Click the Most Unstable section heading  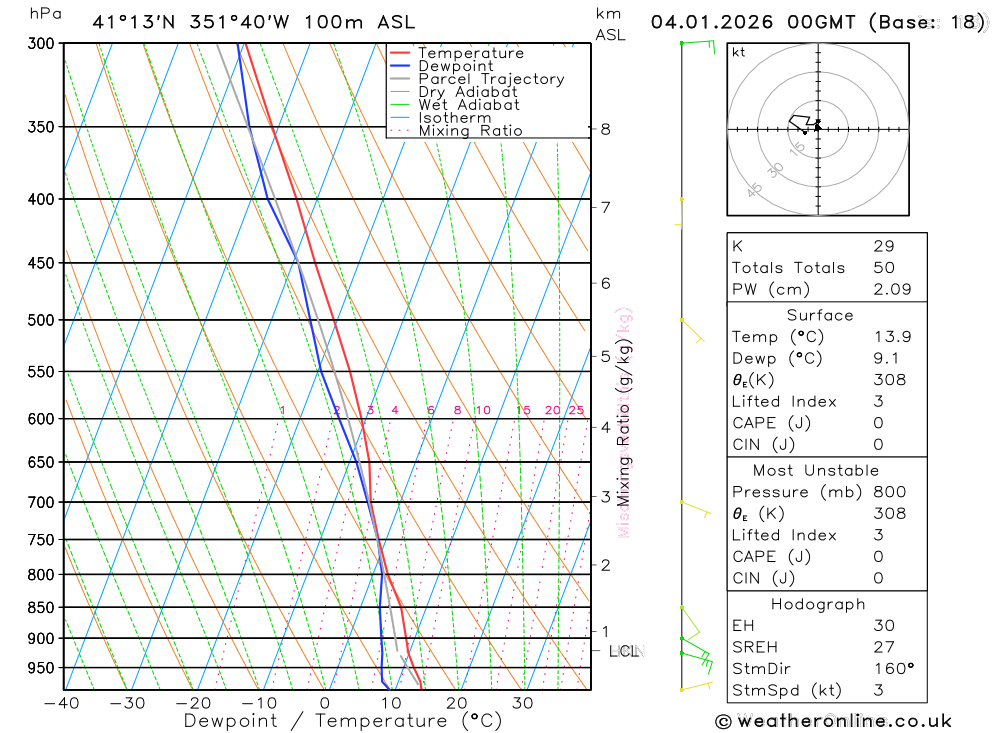[x=816, y=471]
